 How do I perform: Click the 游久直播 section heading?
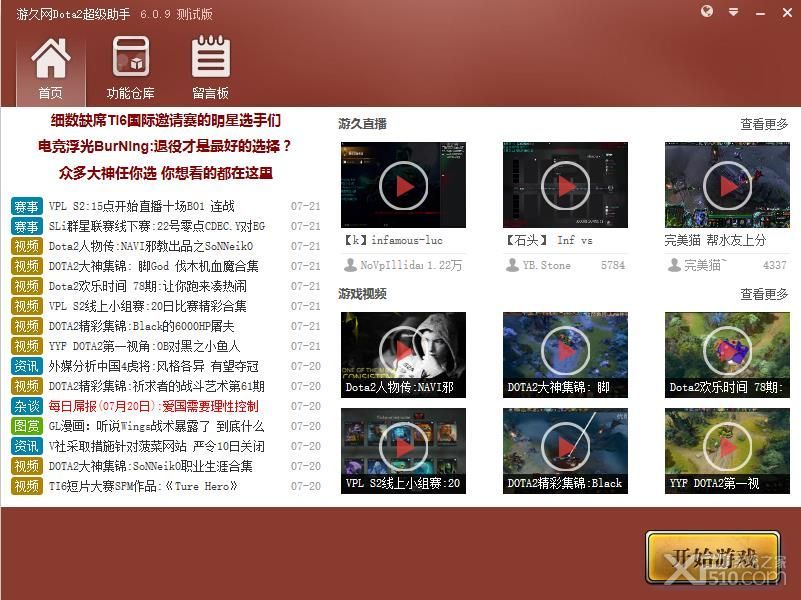point(362,124)
